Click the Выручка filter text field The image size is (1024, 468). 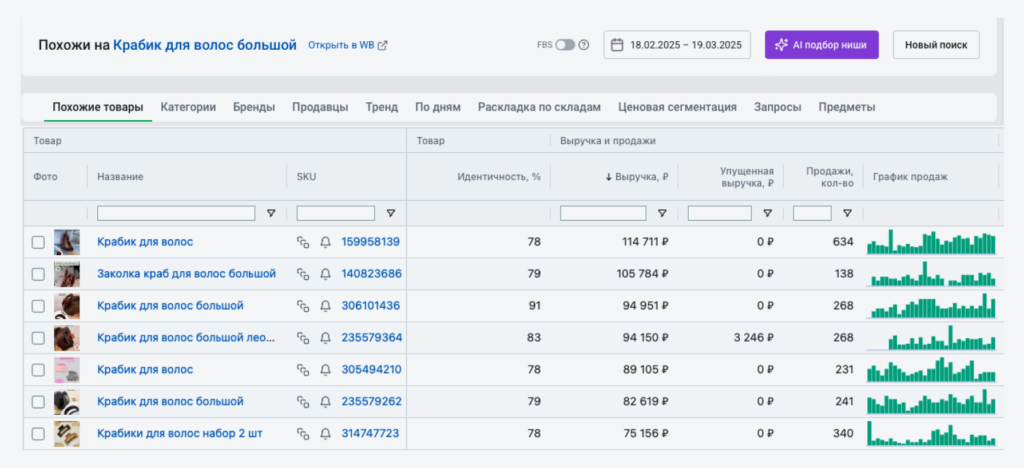click(603, 213)
